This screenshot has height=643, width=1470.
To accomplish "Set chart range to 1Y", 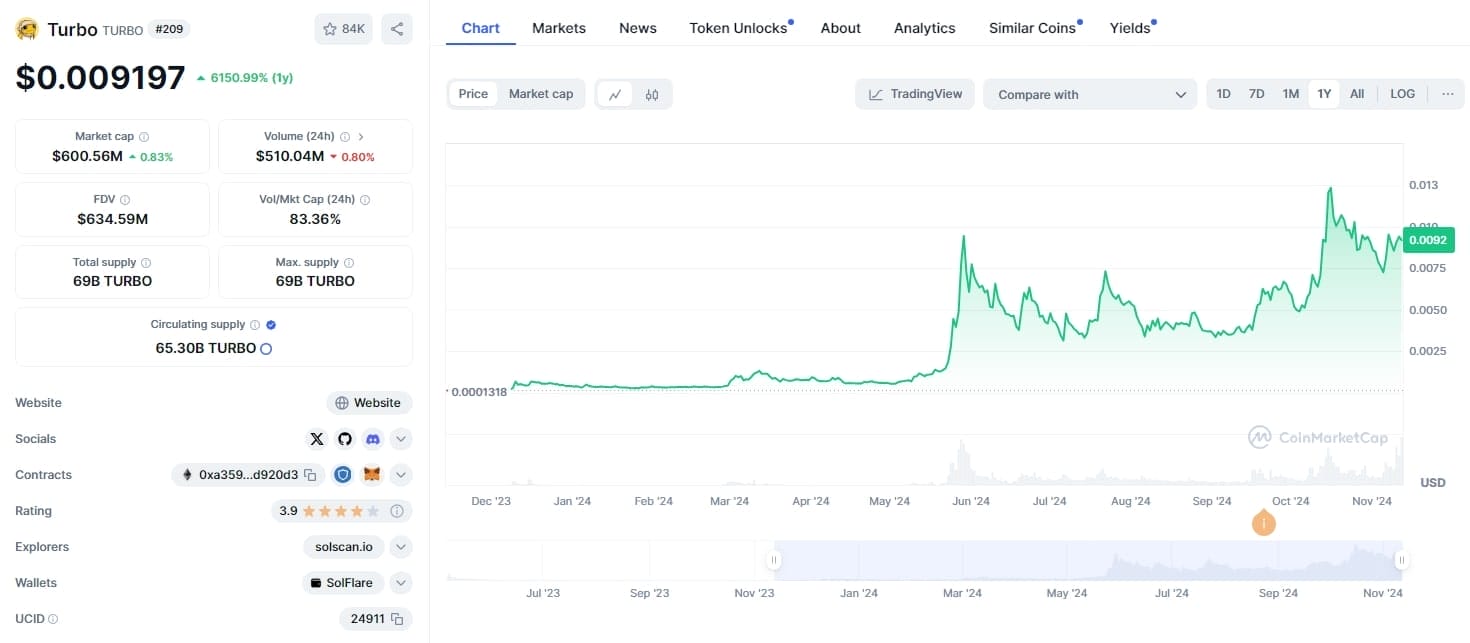I will pos(1324,94).
